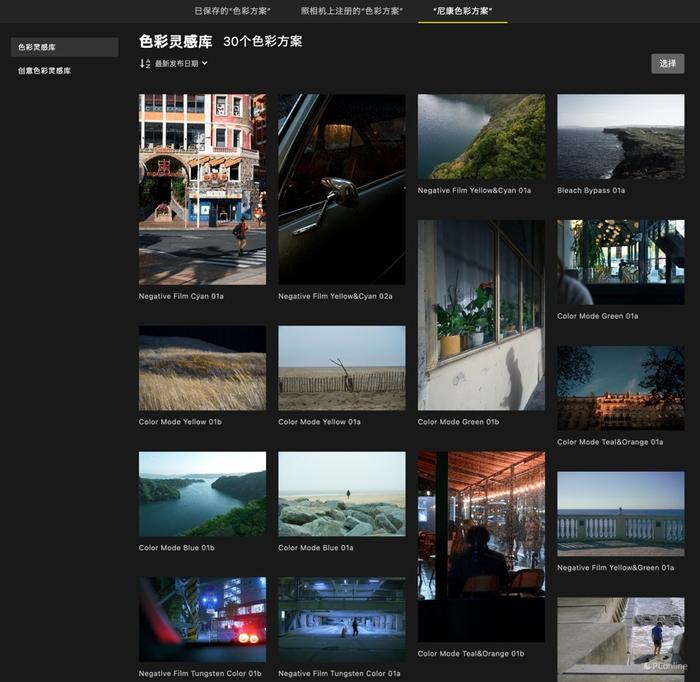This screenshot has height=682, width=700.
Task: Select the "尼康色彩方案" tab
Action: click(462, 11)
